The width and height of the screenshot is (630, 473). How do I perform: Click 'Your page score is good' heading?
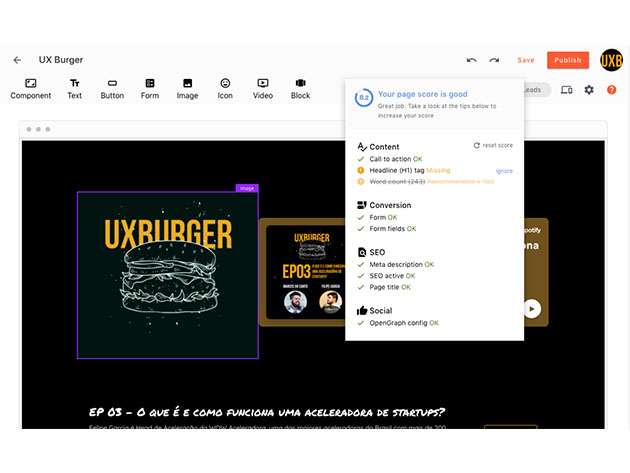[423, 94]
